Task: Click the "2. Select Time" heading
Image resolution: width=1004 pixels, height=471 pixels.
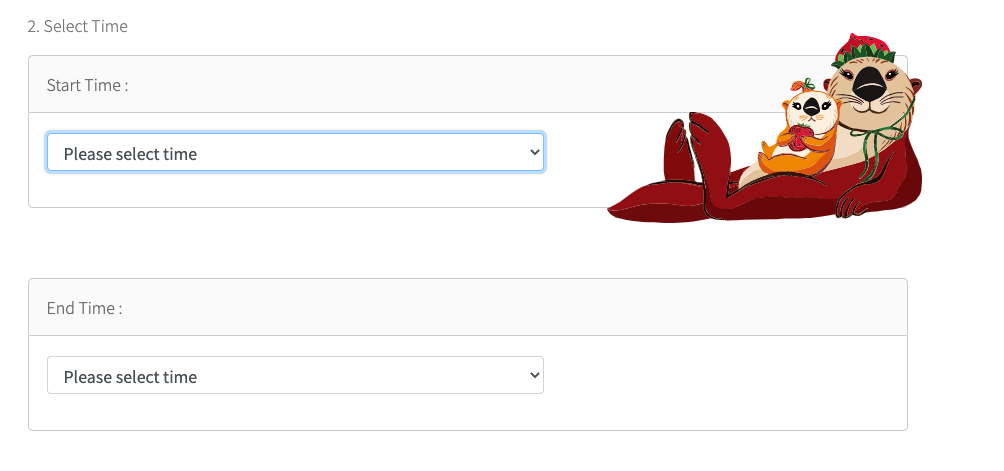Action: point(77,26)
